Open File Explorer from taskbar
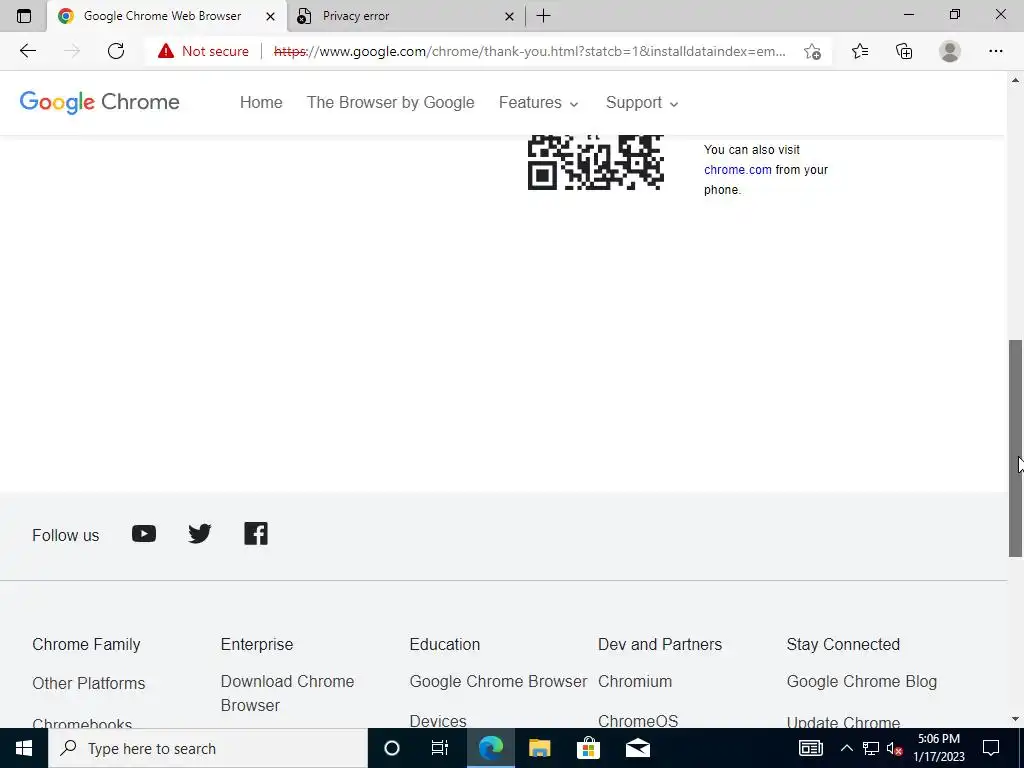 (539, 748)
